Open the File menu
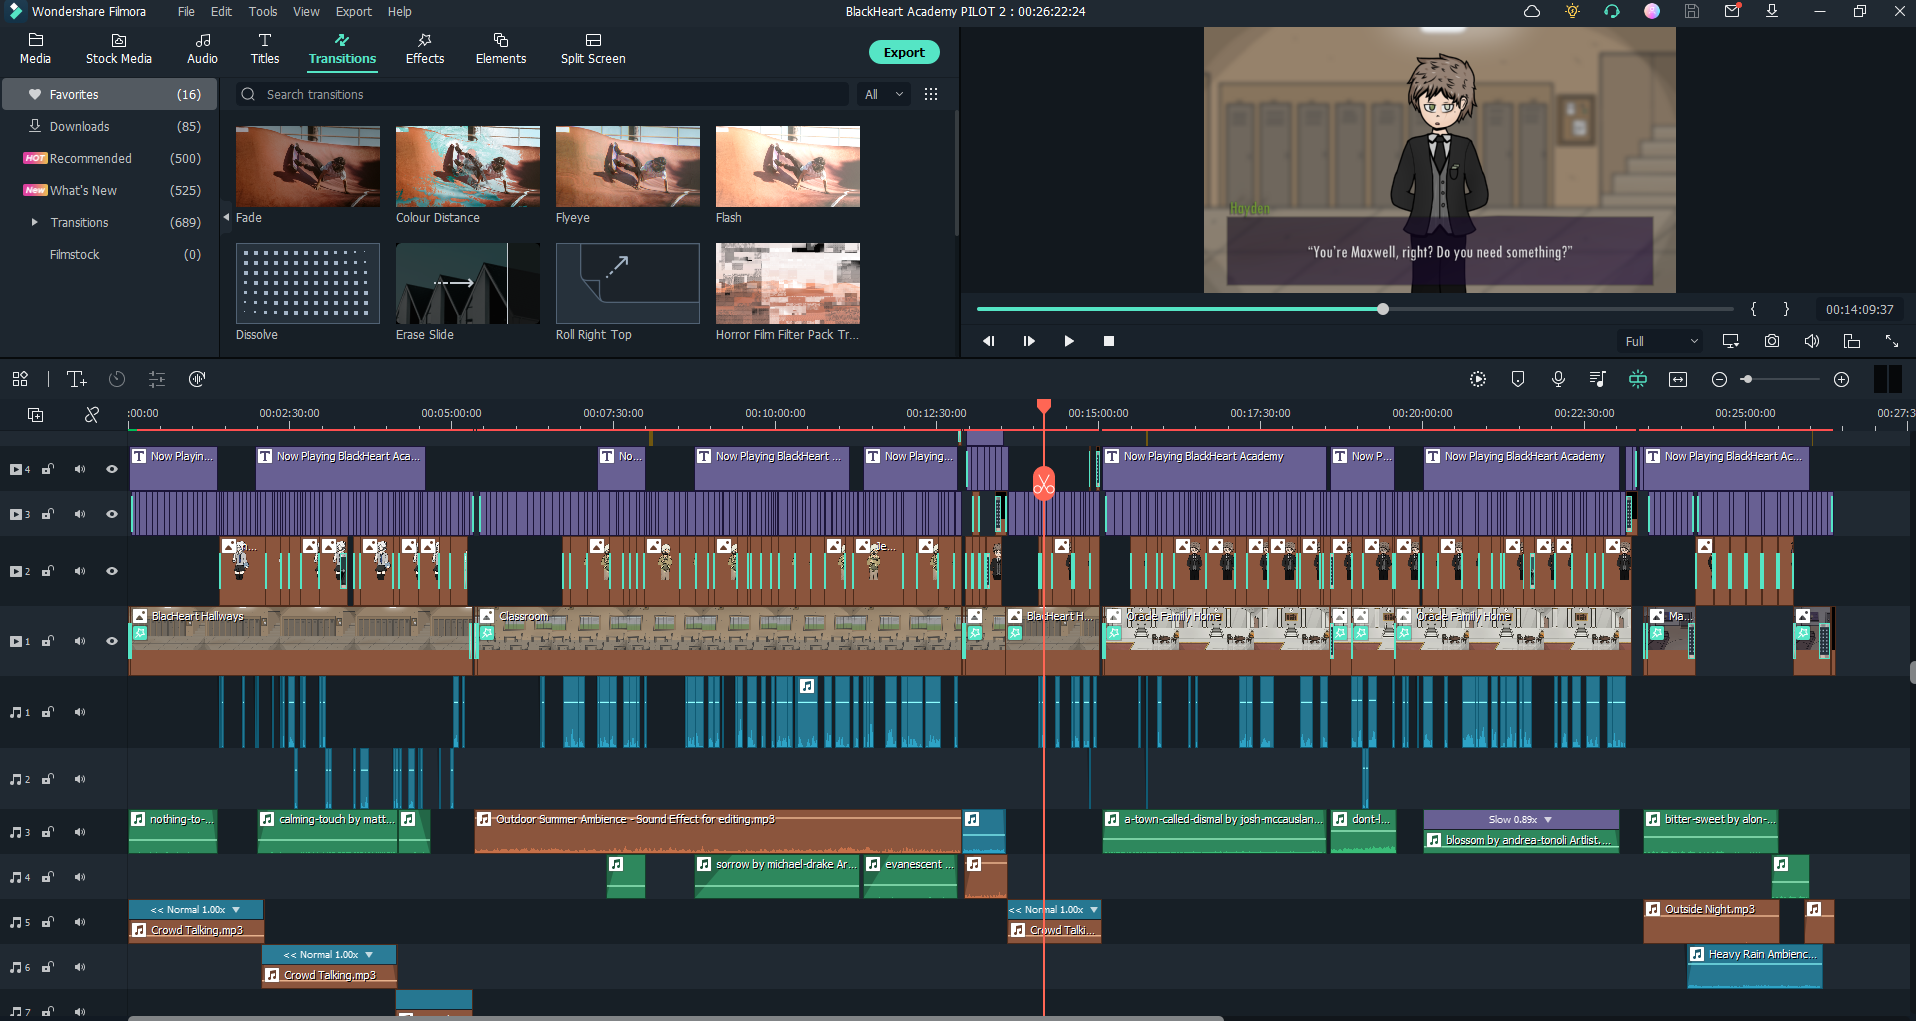 coord(186,11)
